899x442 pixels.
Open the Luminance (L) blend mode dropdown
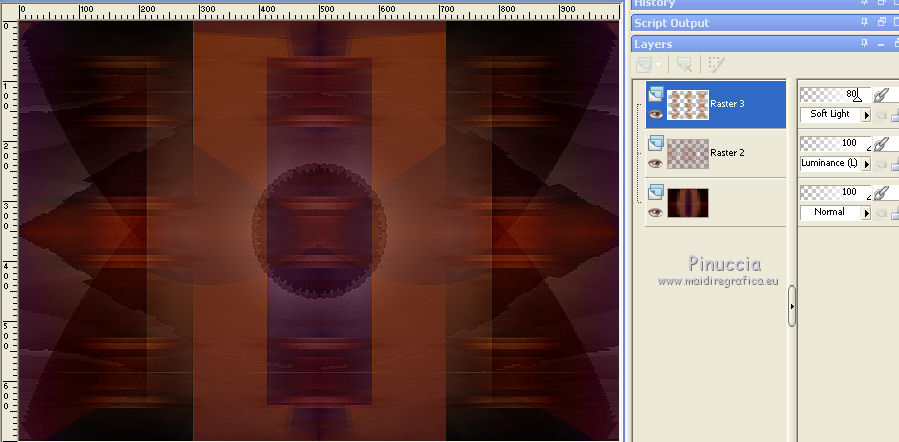point(835,163)
